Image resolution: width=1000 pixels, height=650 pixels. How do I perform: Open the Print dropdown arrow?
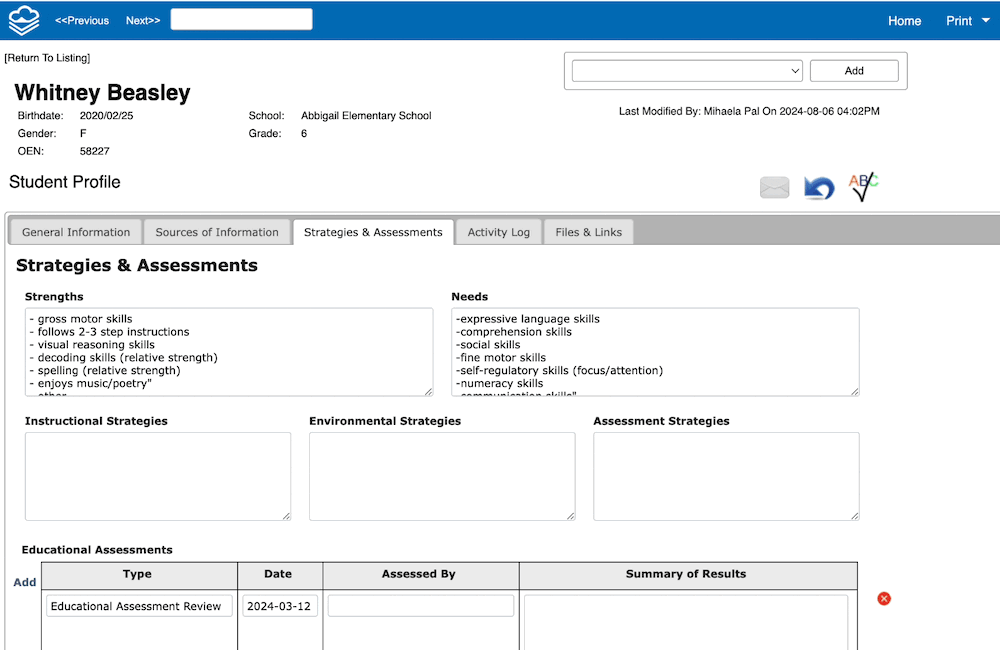[x=985, y=20]
